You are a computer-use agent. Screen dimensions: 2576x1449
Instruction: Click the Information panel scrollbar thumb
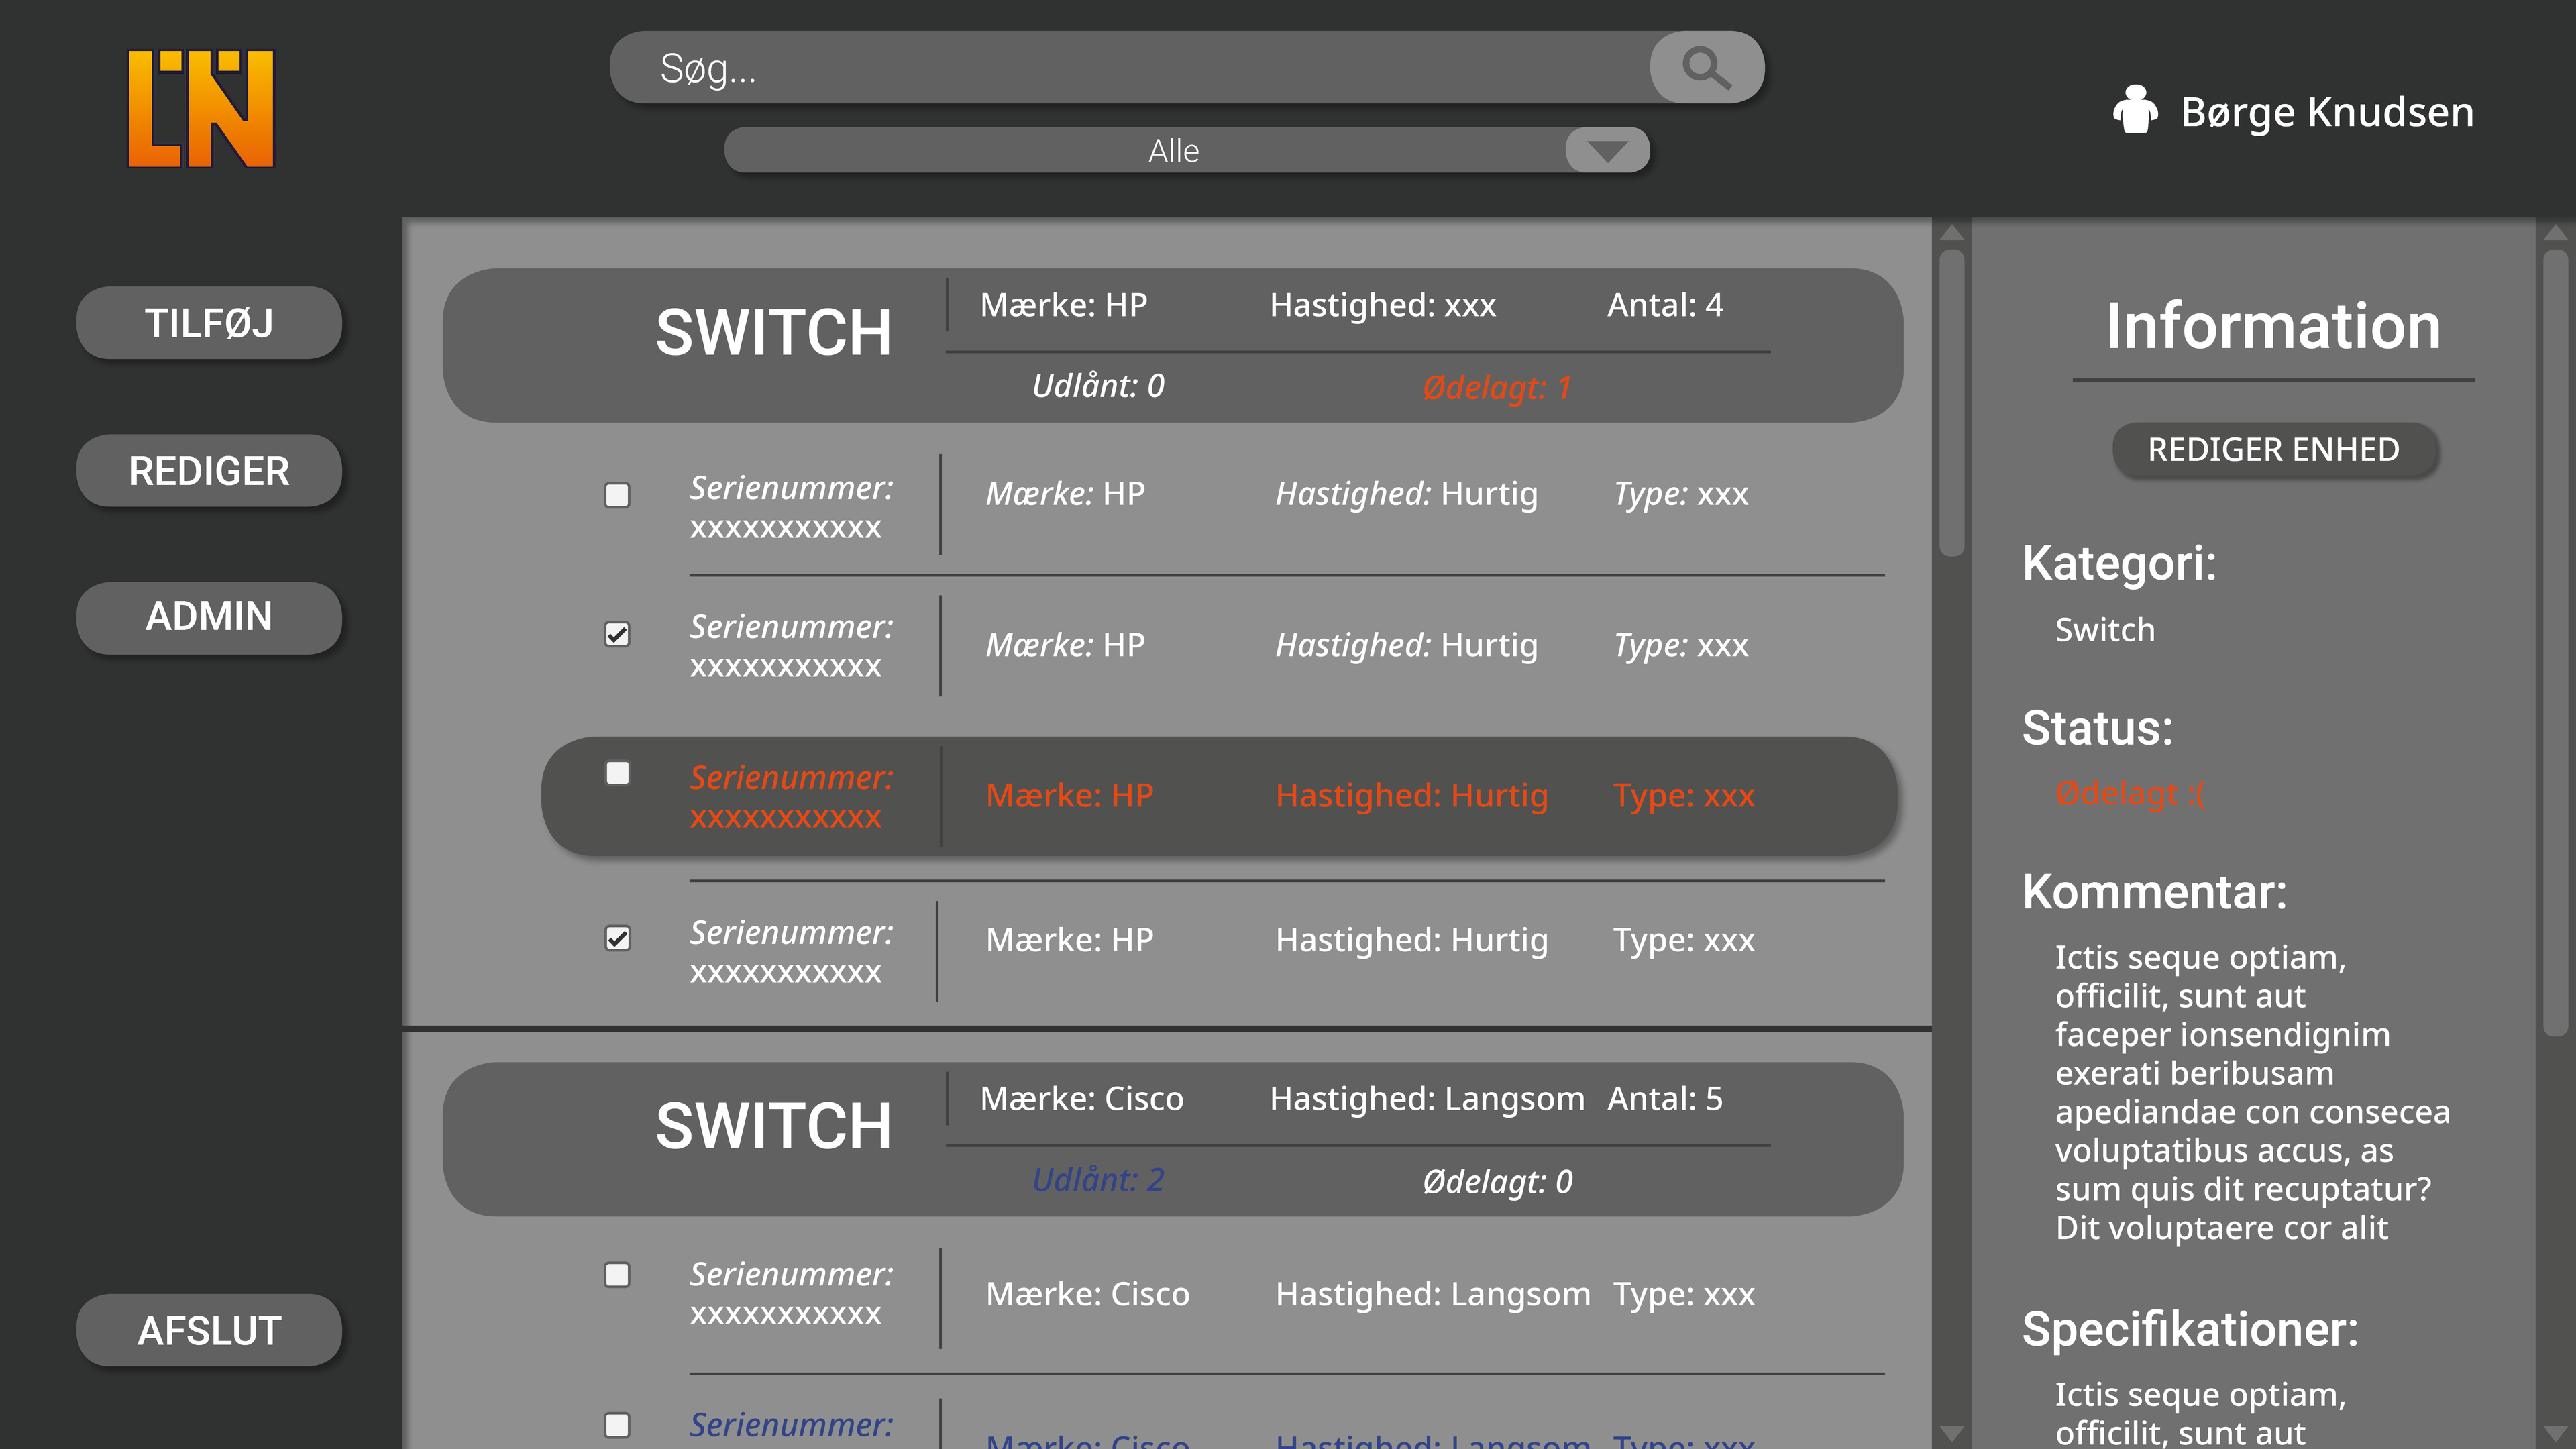pos(2556,643)
